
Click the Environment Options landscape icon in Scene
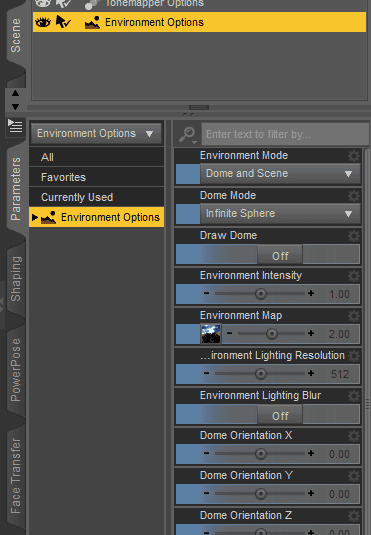(x=92, y=23)
